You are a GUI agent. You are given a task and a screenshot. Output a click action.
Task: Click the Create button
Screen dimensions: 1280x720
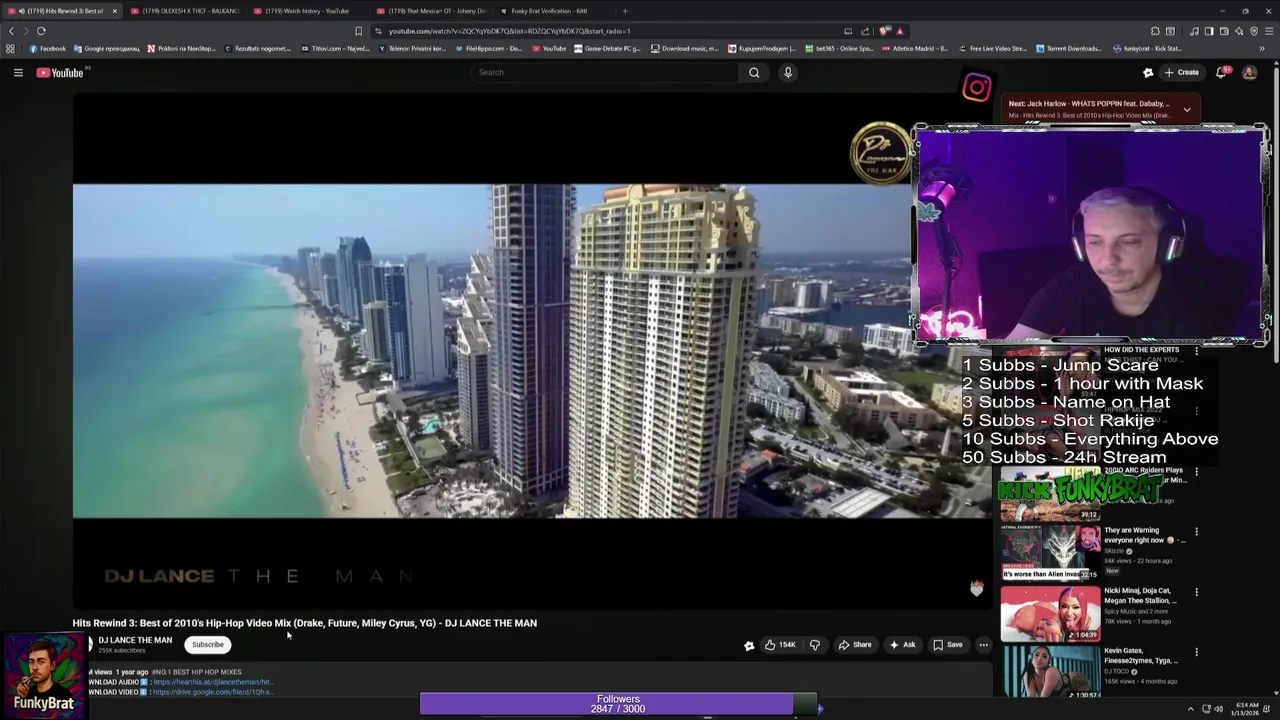pos(1181,72)
